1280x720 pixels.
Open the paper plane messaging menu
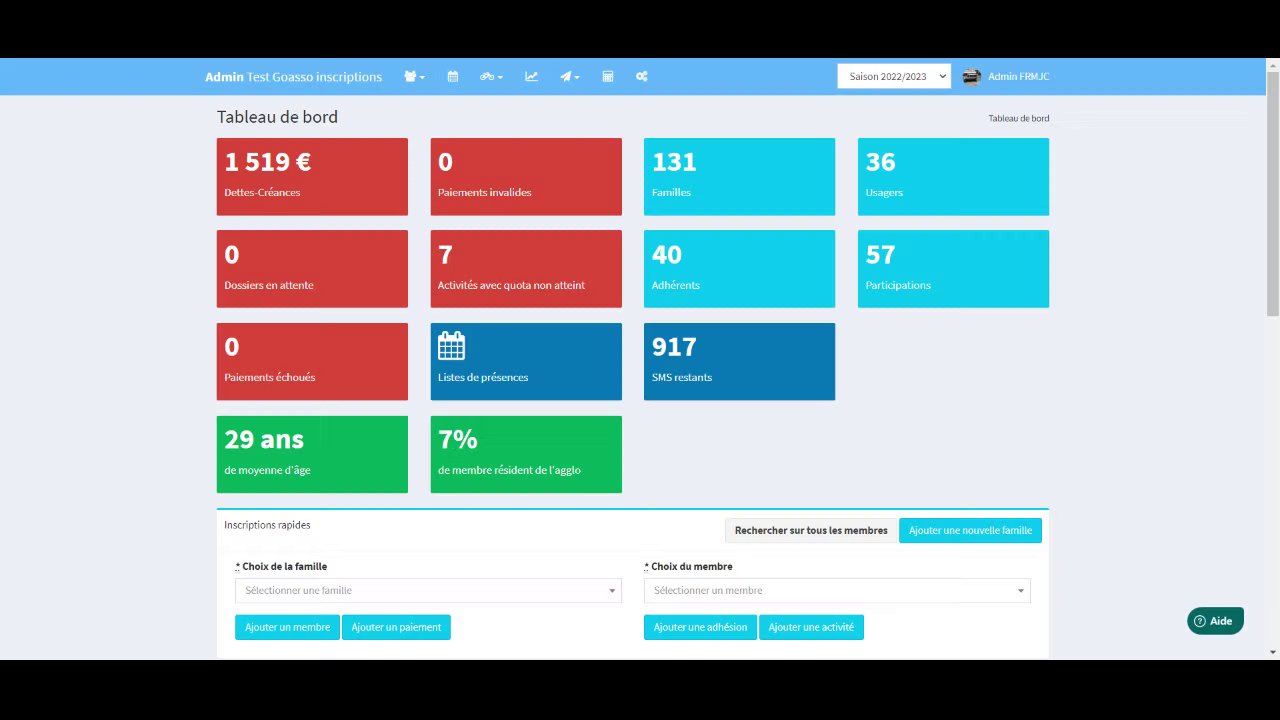(570, 77)
